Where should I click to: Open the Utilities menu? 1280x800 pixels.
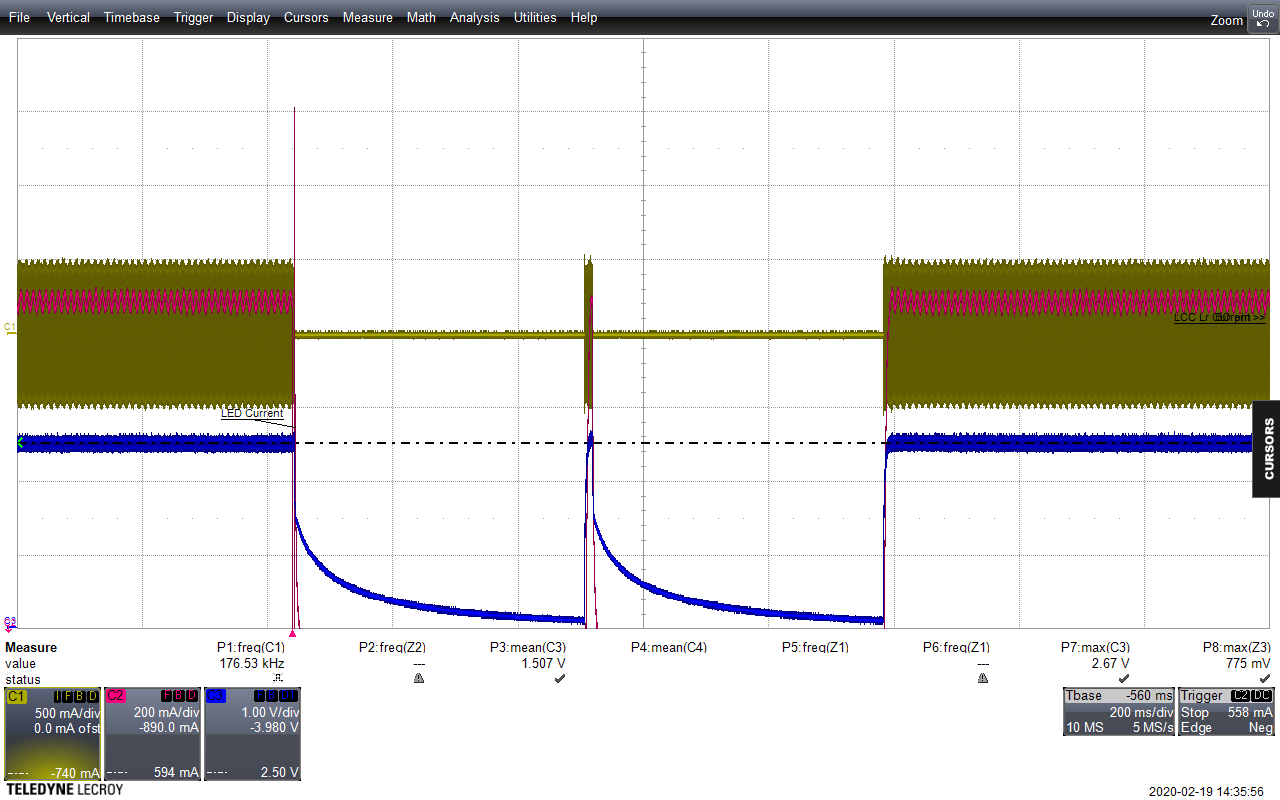point(535,17)
